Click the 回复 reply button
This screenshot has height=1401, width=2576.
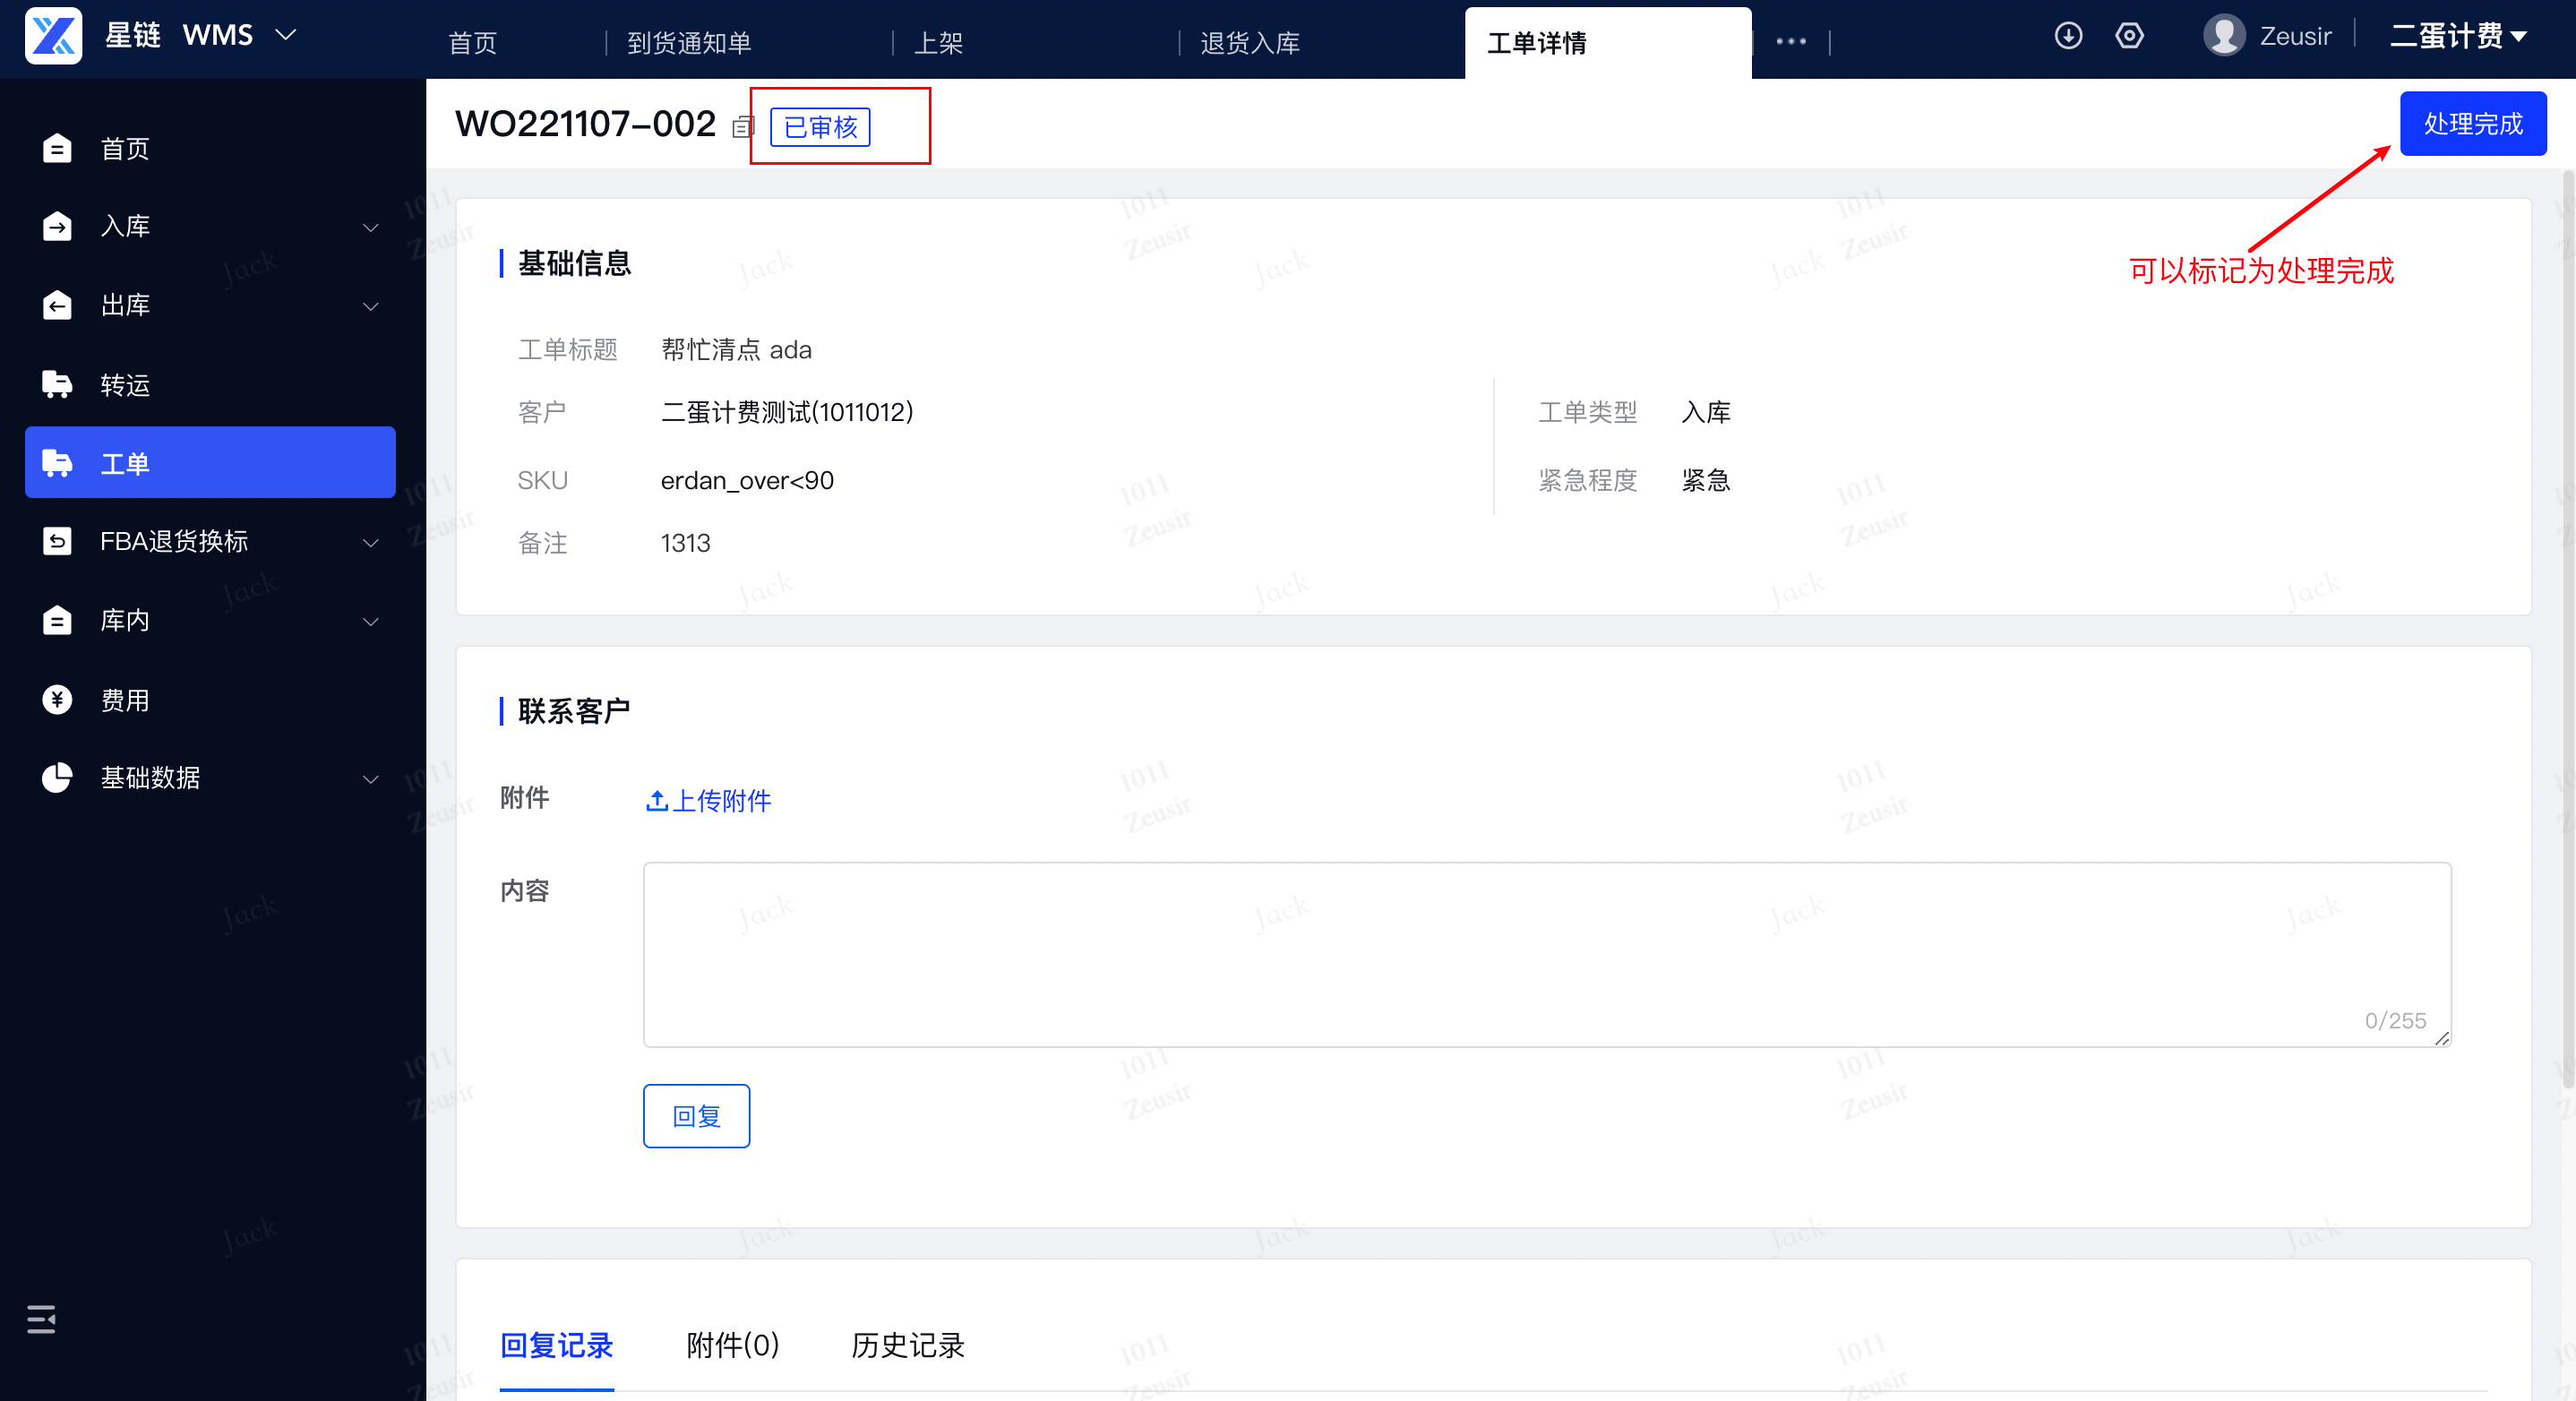click(696, 1116)
